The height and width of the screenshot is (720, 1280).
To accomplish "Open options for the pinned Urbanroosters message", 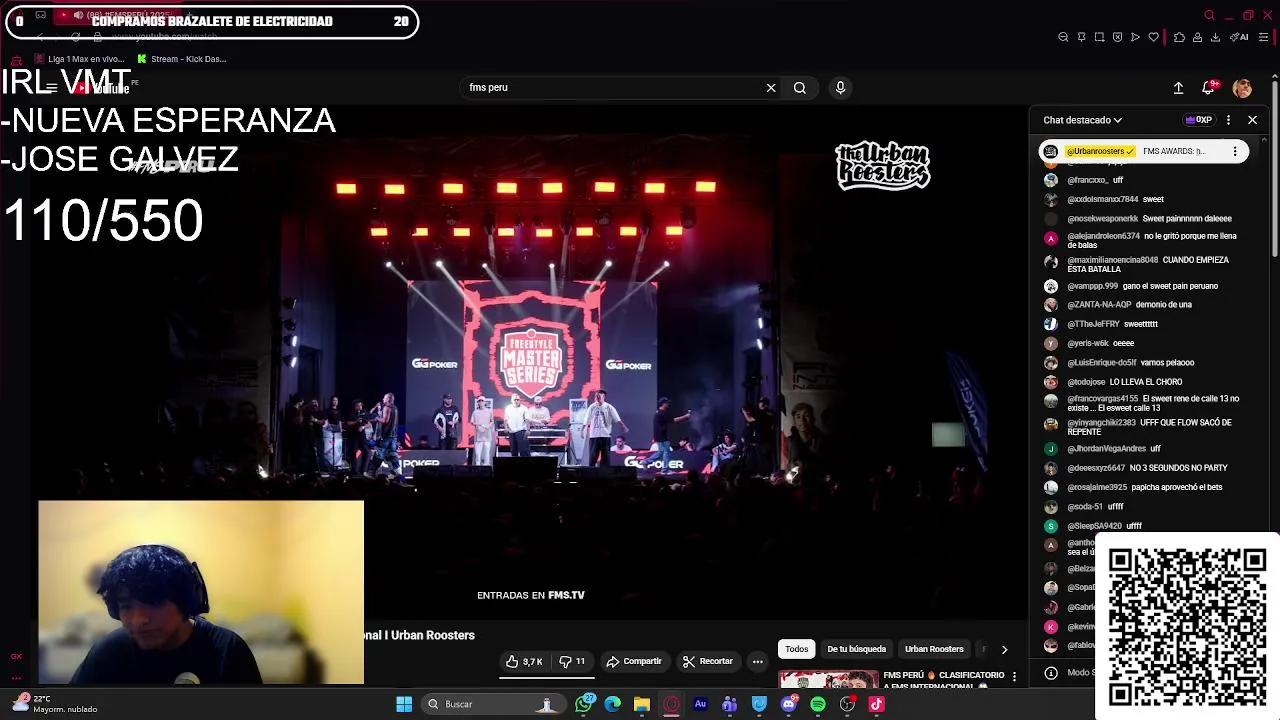I will pyautogui.click(x=1235, y=151).
